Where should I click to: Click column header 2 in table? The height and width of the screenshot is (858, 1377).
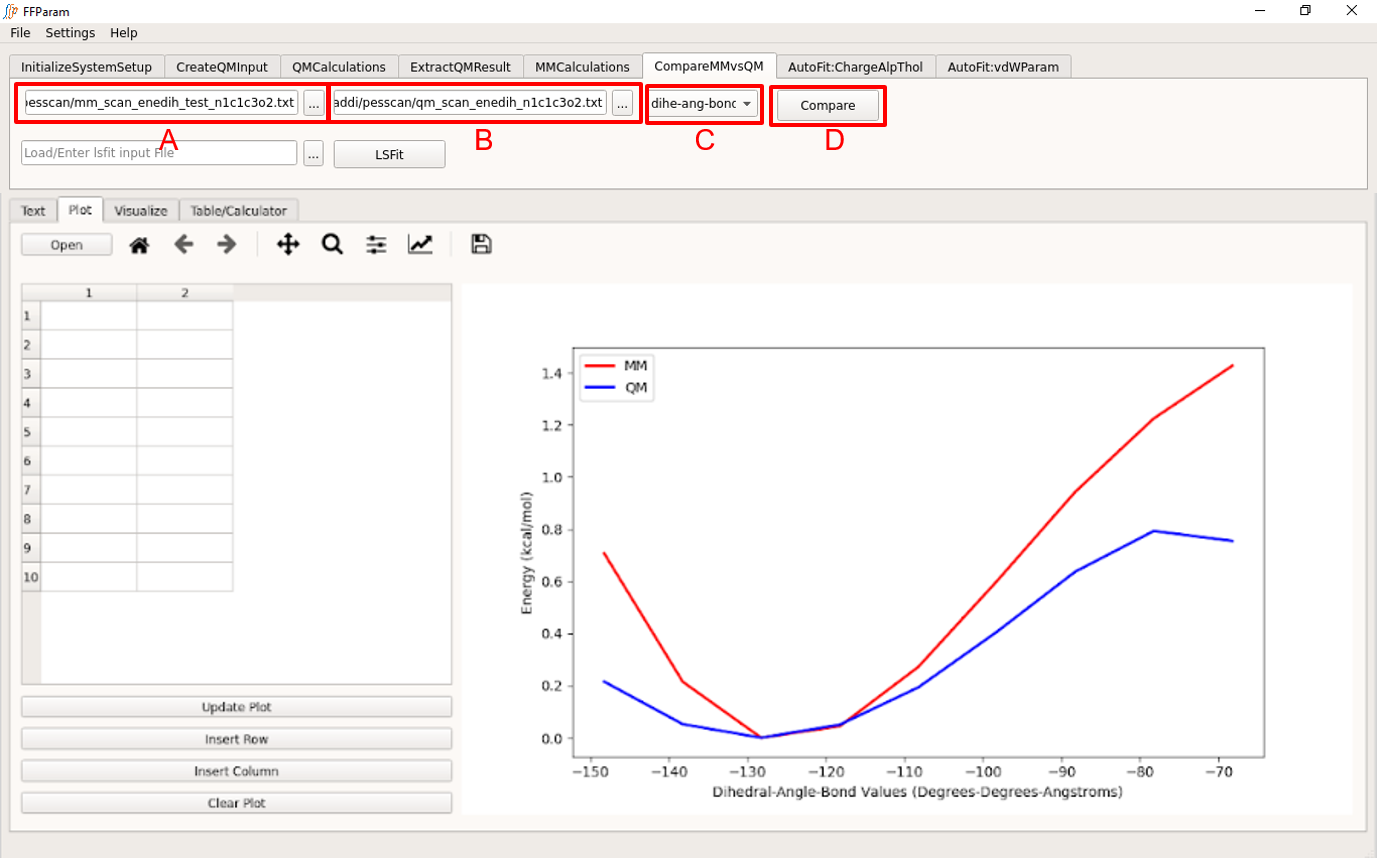(185, 293)
